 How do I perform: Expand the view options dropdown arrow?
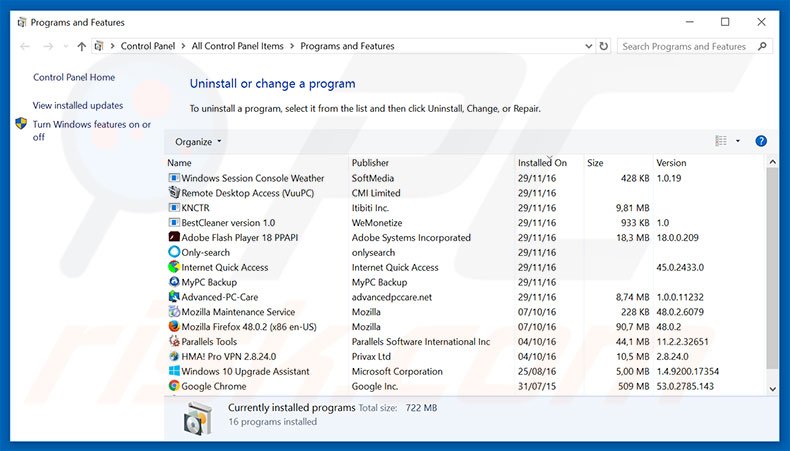point(738,141)
